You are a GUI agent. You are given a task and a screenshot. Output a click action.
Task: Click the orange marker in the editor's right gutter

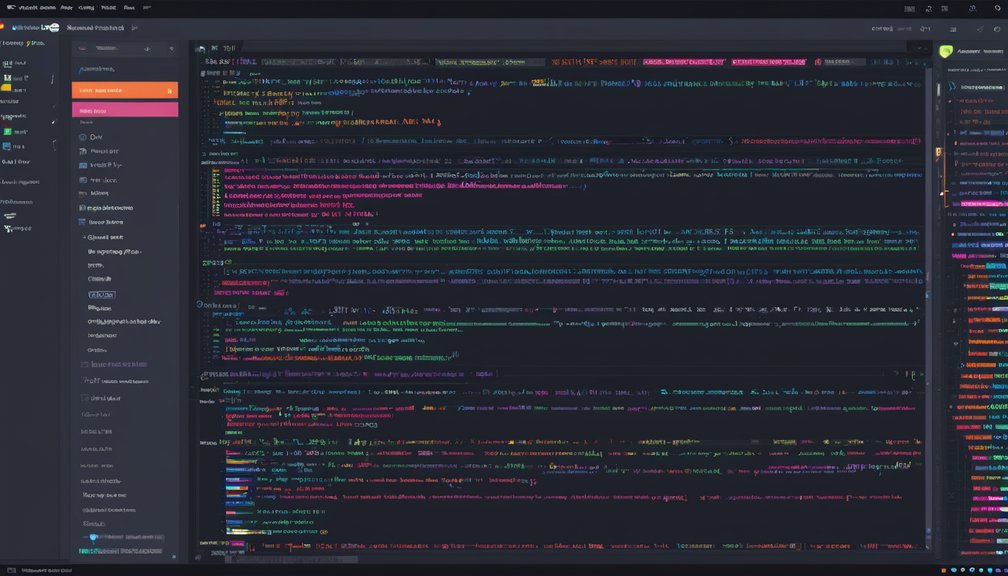tap(938, 152)
